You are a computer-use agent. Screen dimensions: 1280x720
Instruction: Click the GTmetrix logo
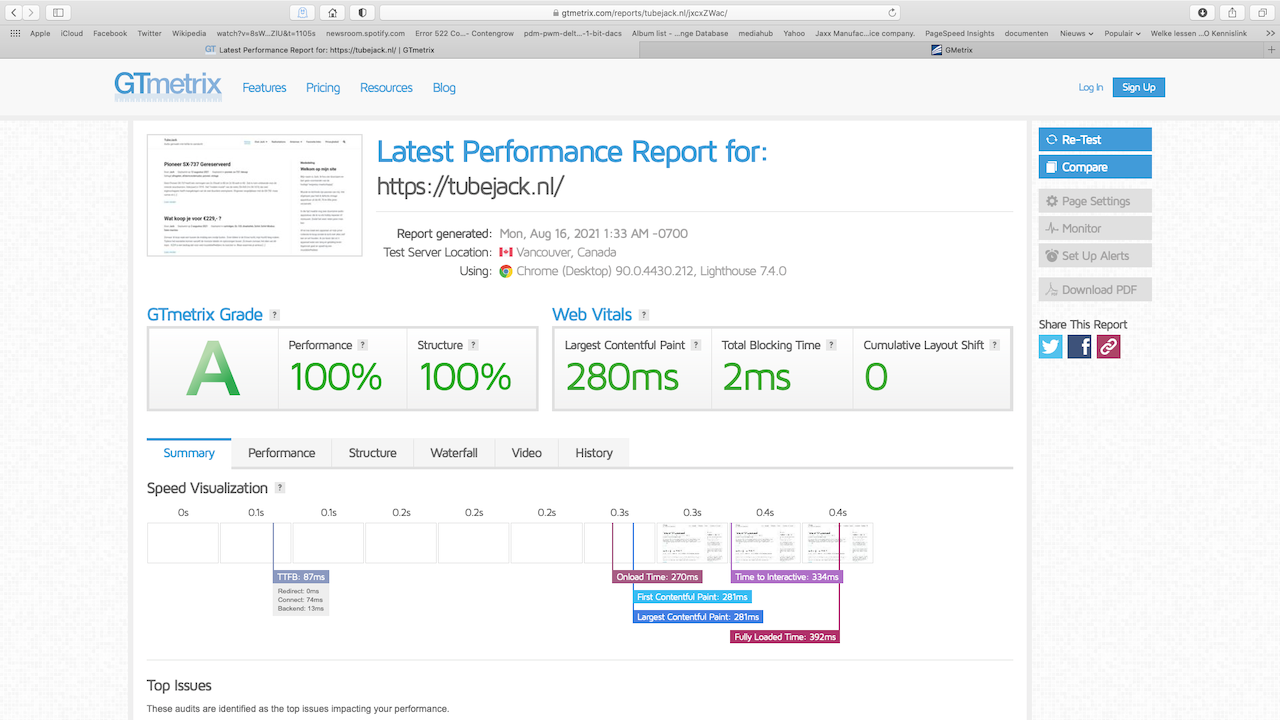(x=168, y=86)
